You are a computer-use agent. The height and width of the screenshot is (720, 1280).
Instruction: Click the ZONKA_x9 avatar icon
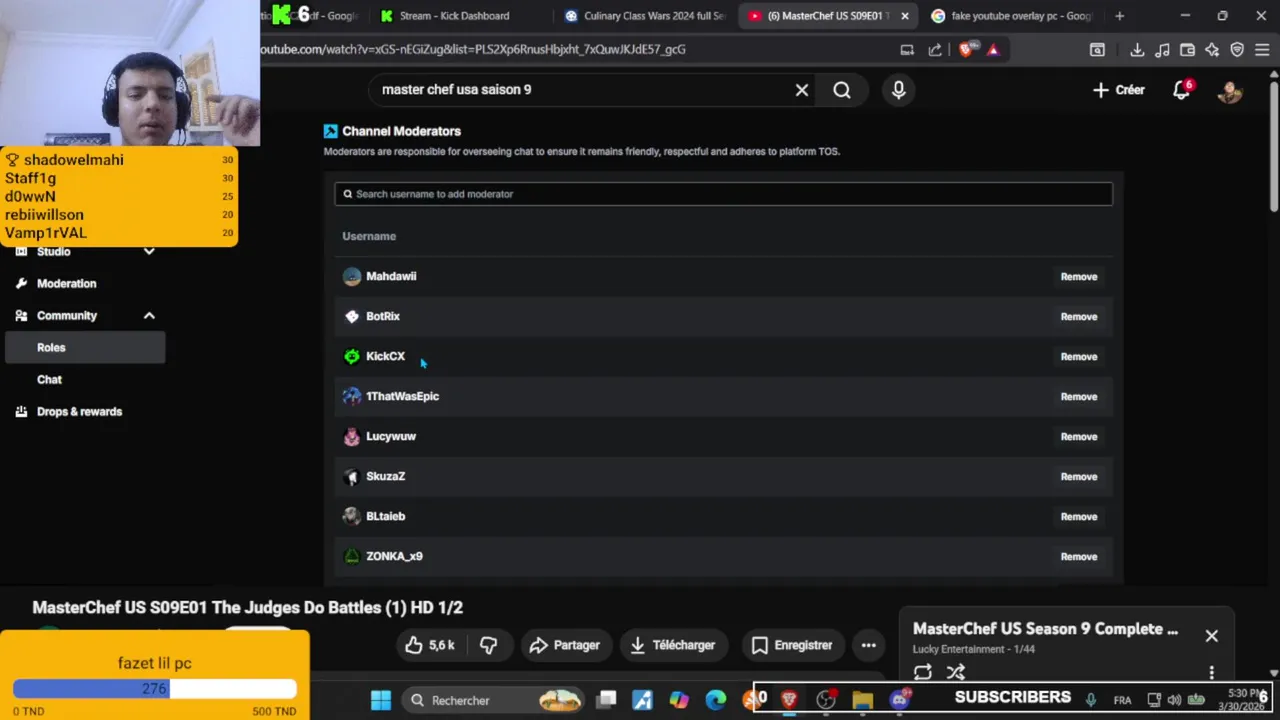[351, 557]
